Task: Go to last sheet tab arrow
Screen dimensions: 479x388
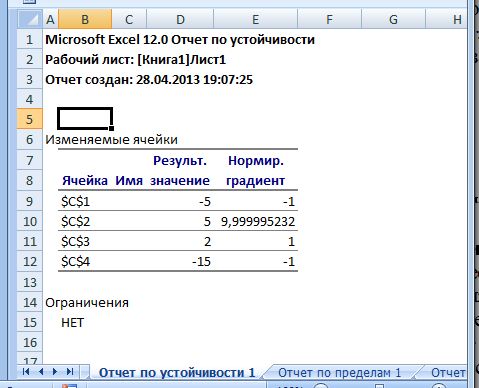Action: [x=70, y=371]
